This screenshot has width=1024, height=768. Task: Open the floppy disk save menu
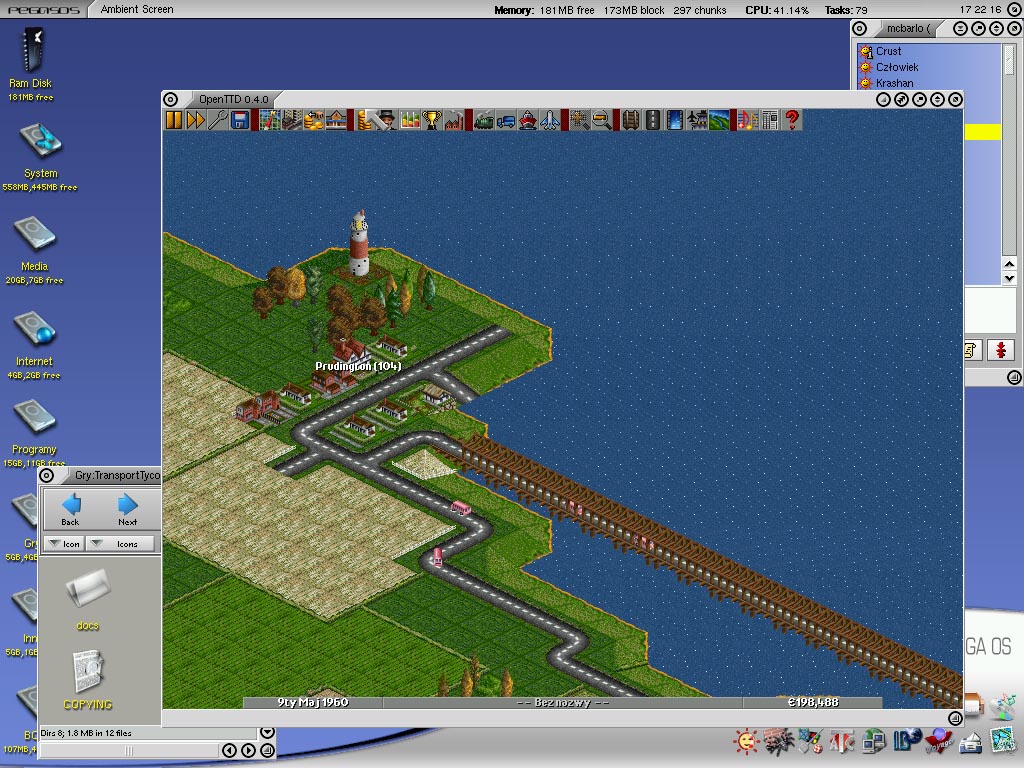pos(240,120)
